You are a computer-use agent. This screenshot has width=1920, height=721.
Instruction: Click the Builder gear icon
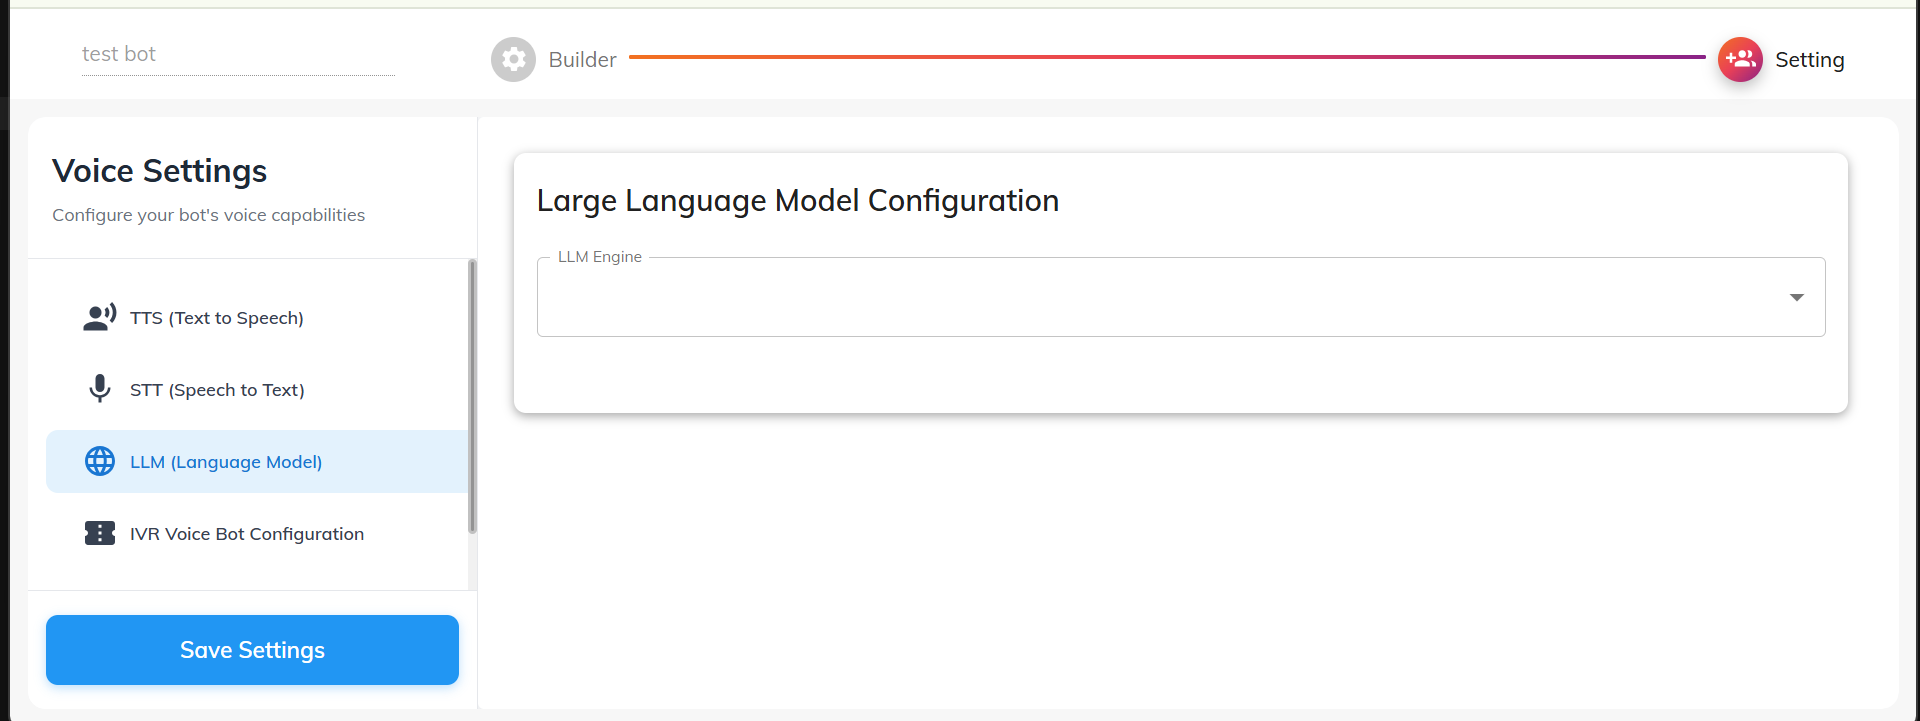point(513,60)
